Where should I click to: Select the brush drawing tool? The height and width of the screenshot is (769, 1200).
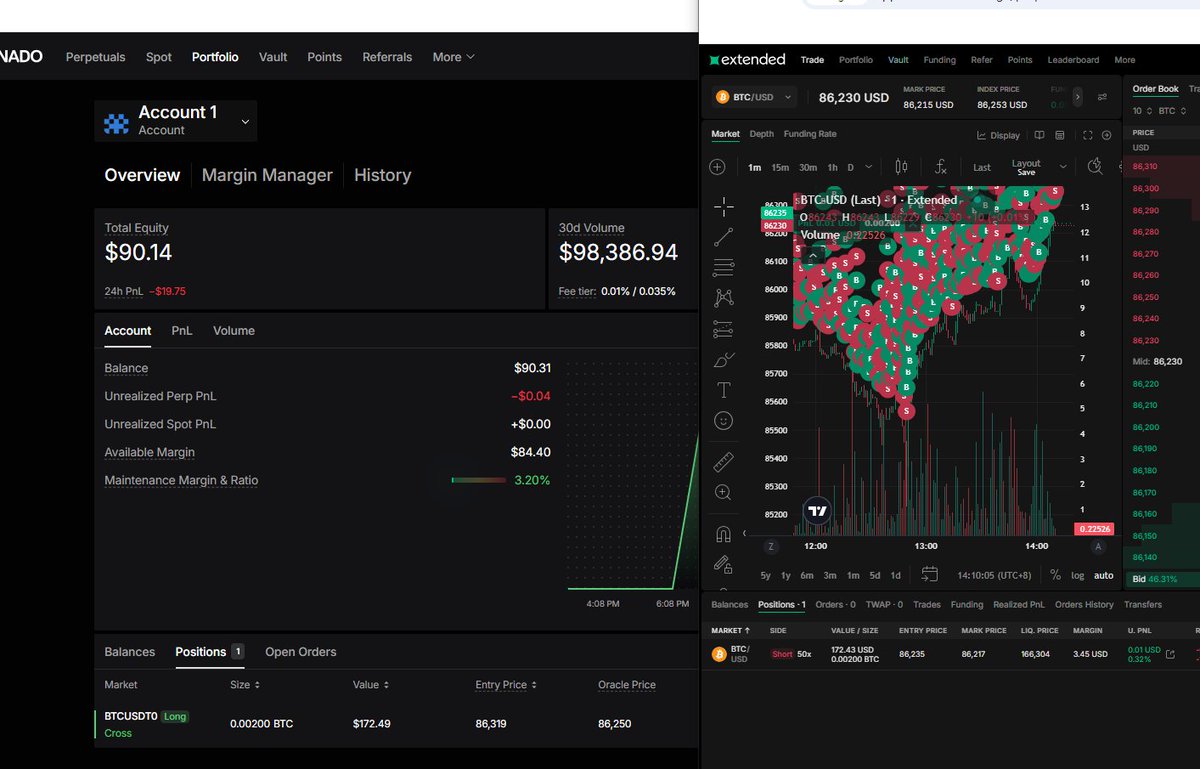coord(724,359)
